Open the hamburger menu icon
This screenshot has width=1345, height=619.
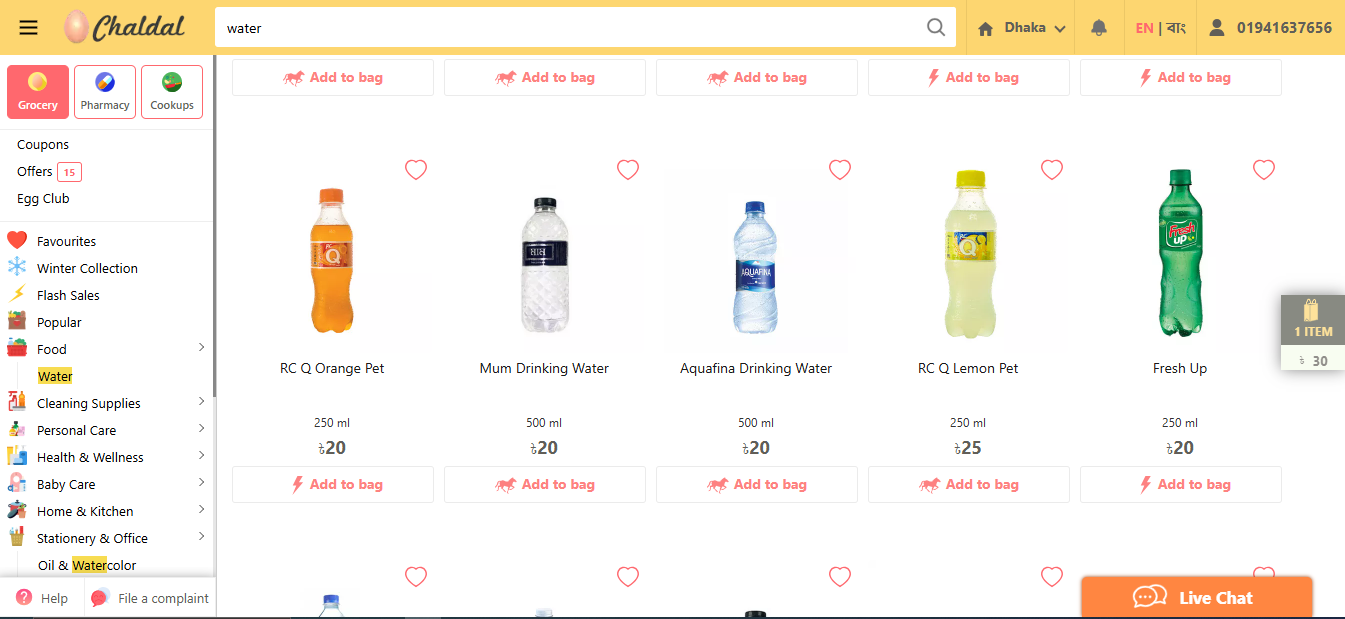pos(28,27)
